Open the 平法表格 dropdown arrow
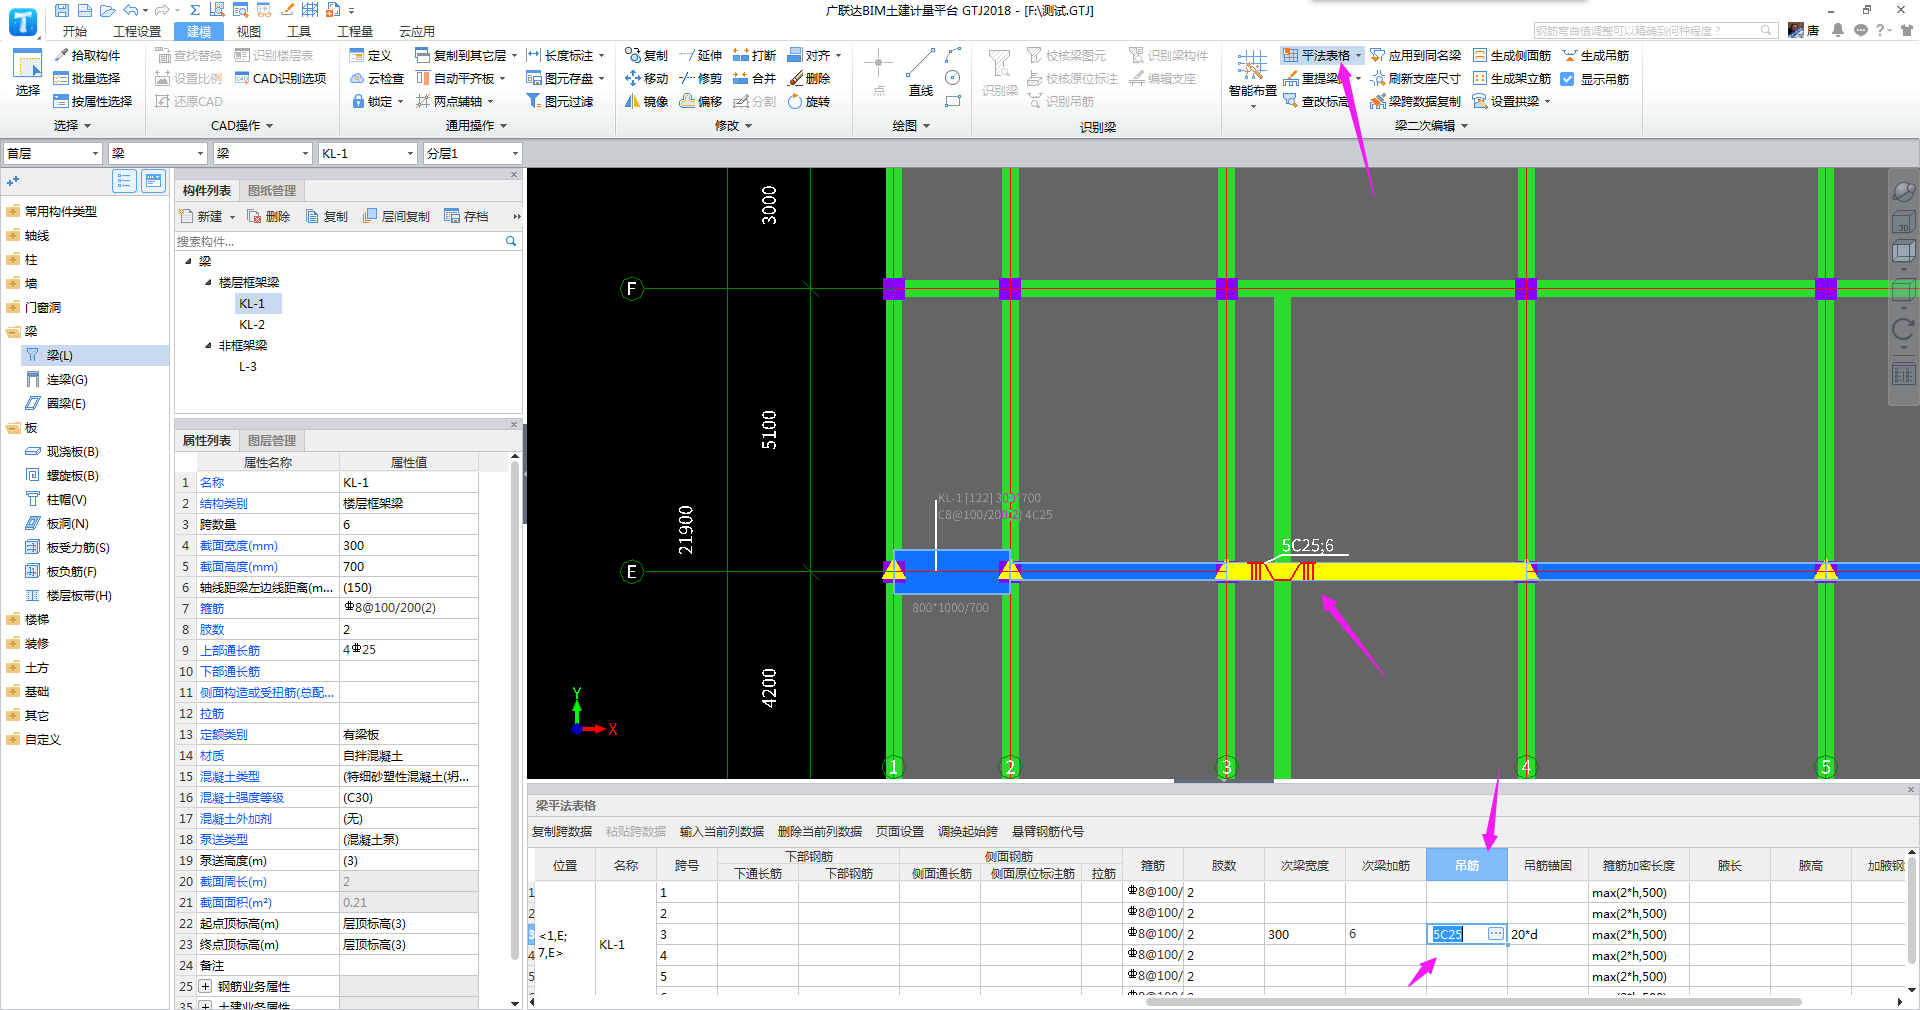 point(1358,56)
